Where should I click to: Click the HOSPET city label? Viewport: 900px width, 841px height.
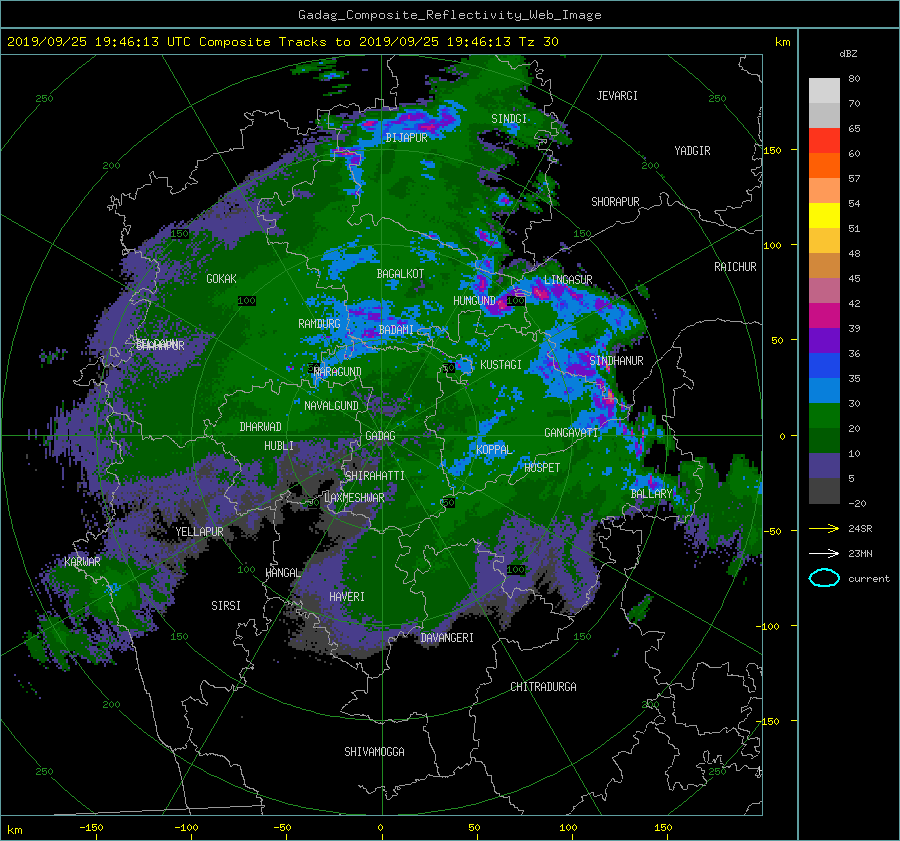click(x=542, y=468)
